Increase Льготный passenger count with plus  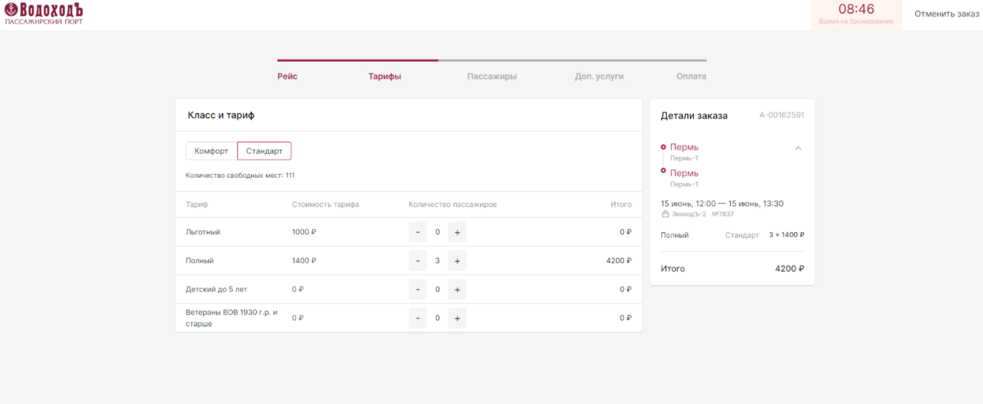click(457, 232)
